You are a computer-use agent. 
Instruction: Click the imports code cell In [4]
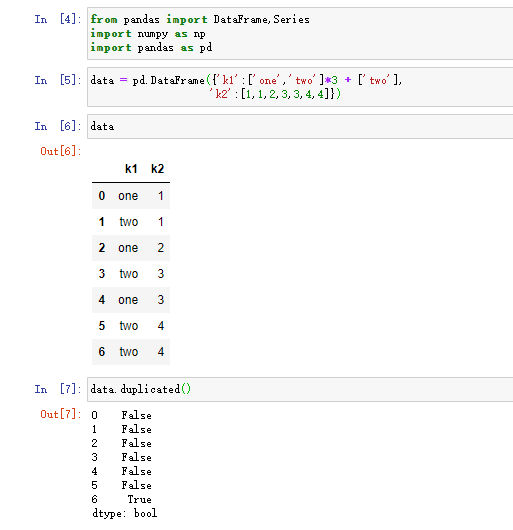point(300,33)
